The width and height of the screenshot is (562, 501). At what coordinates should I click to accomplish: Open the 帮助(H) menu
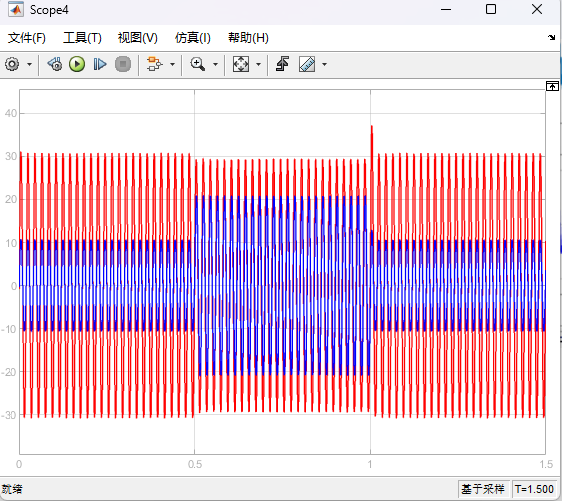[x=248, y=38]
